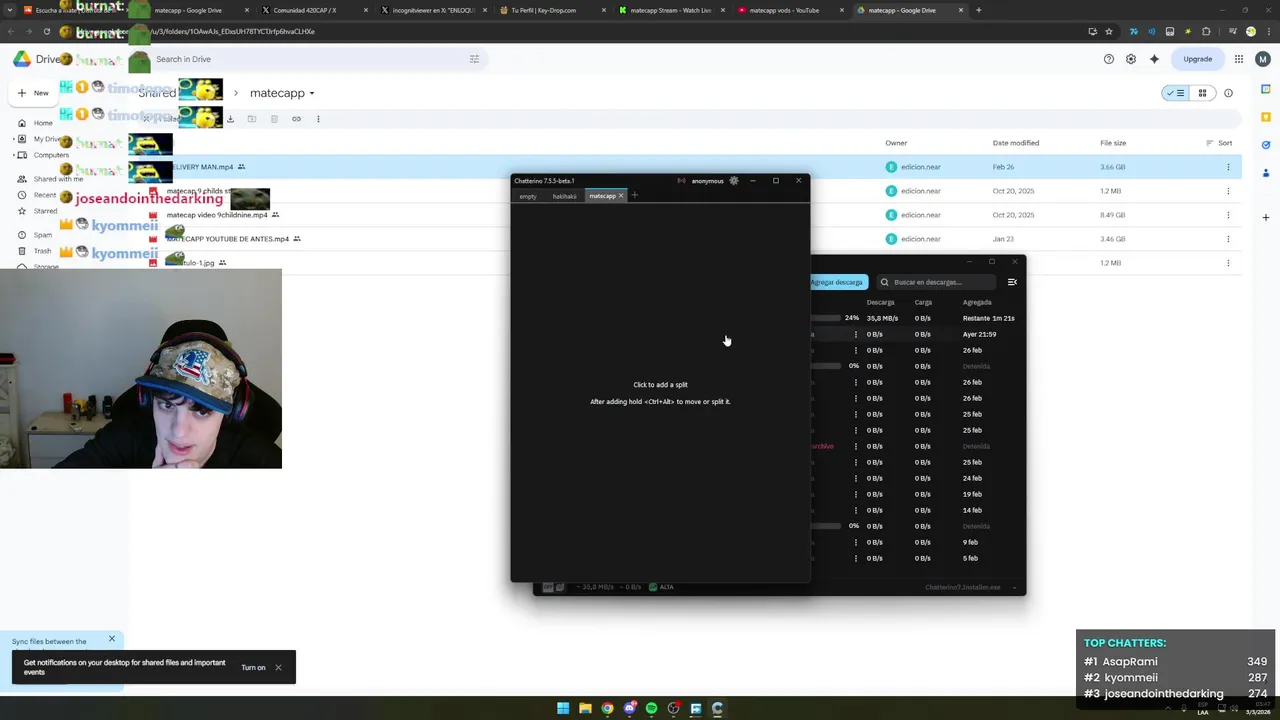Open Google Drive help icon
The image size is (1280, 720).
[1109, 59]
